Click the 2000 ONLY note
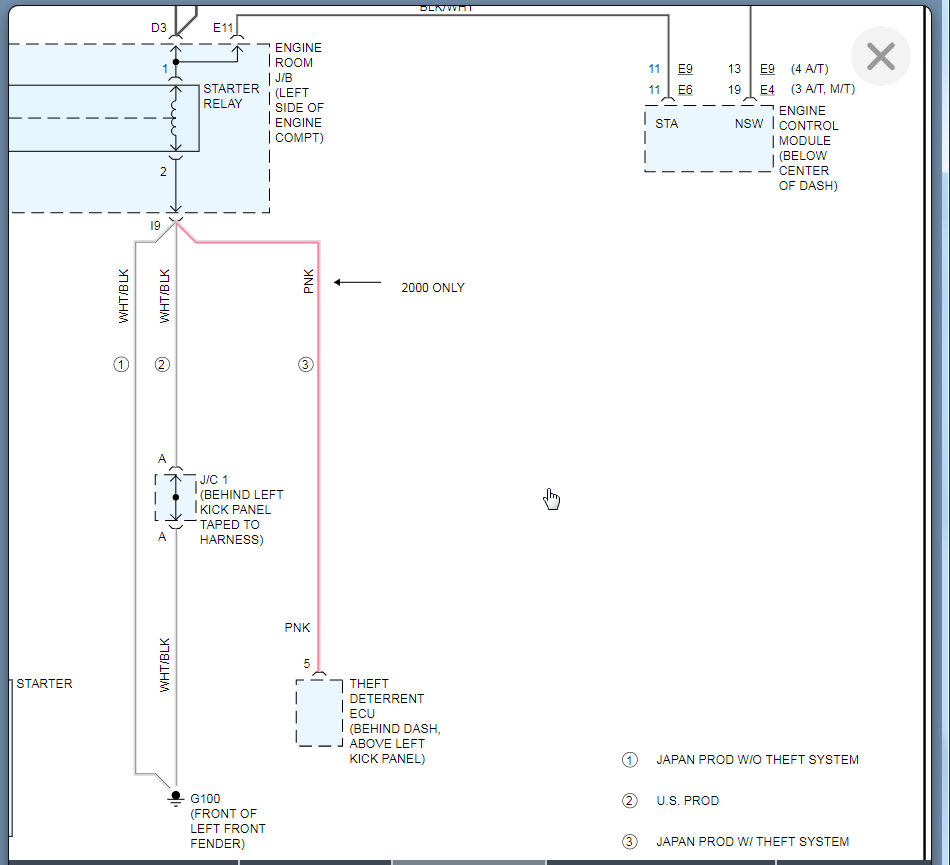950x865 pixels. click(x=433, y=288)
